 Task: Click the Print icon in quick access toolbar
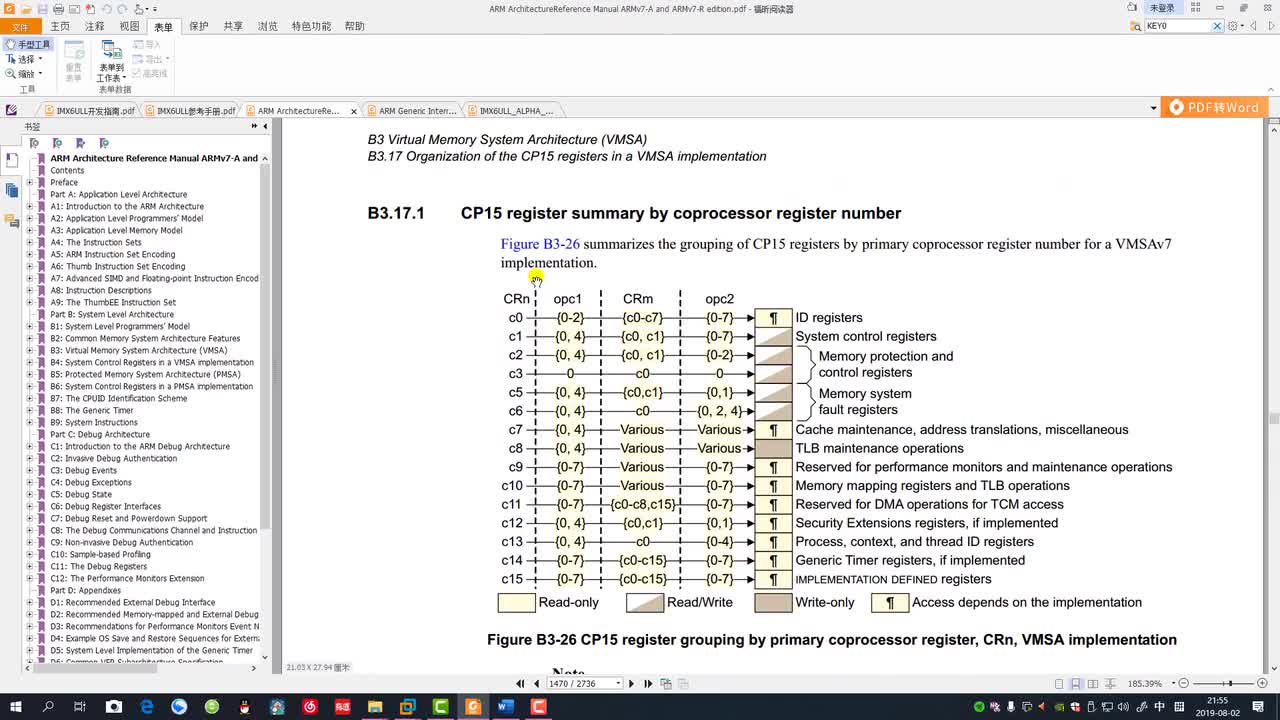[x=58, y=9]
